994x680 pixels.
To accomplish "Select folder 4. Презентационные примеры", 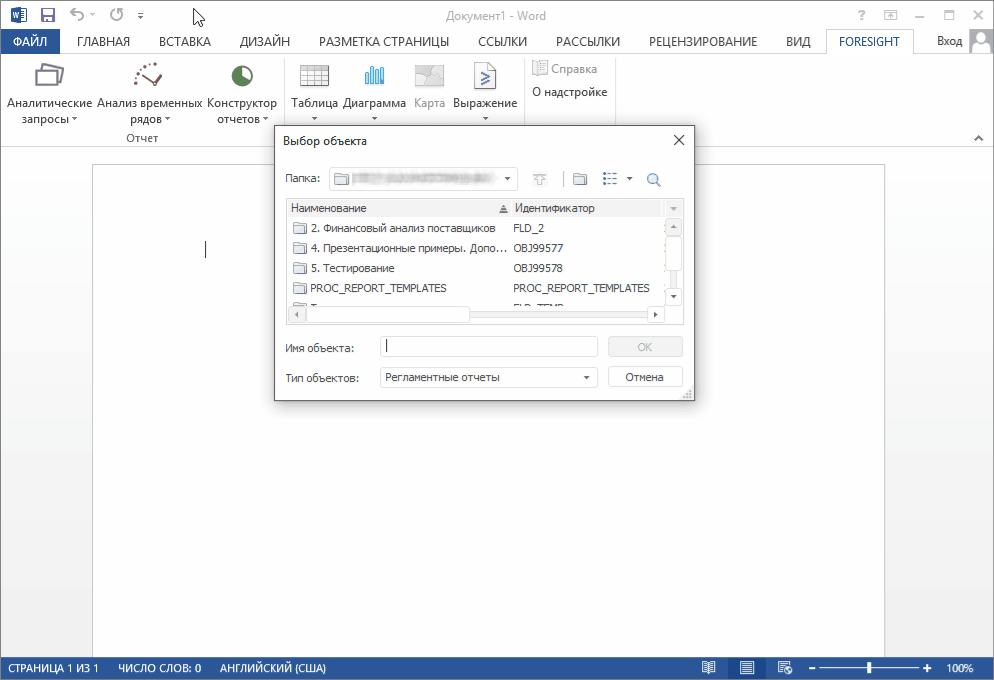I will coord(400,248).
